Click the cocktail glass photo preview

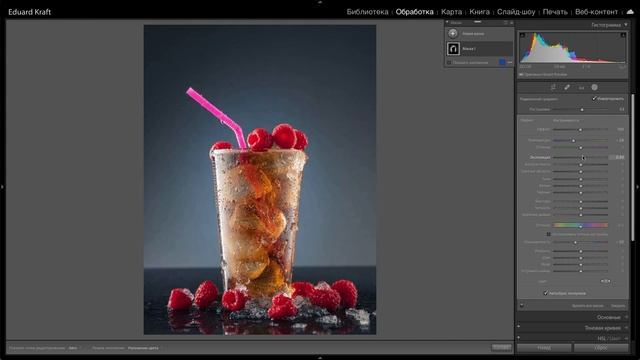[x=260, y=180]
